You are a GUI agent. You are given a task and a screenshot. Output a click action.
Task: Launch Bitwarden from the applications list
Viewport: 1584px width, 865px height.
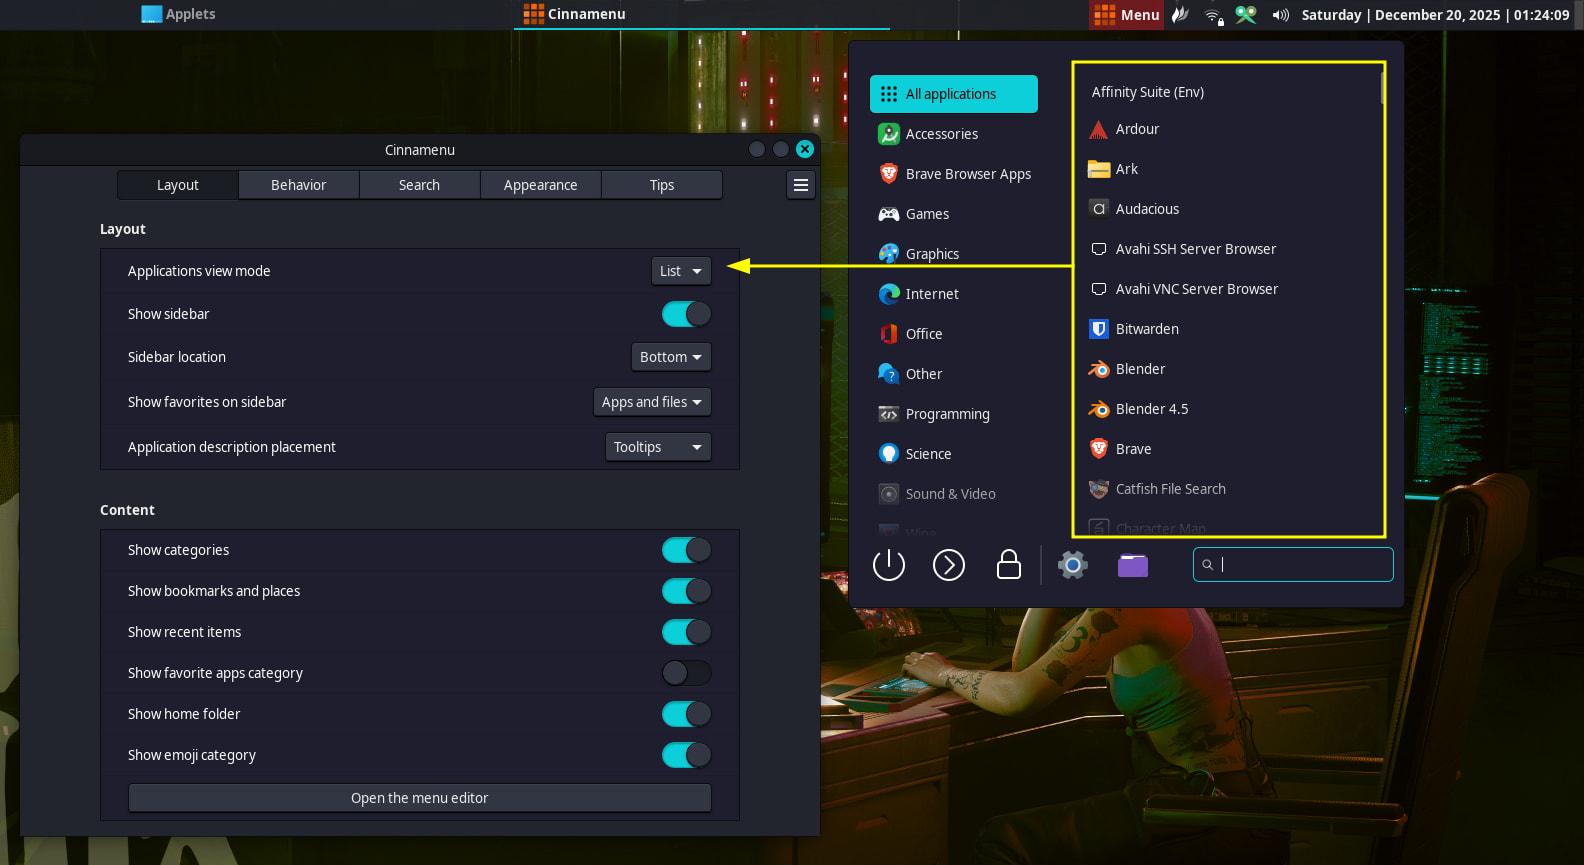coord(1146,329)
